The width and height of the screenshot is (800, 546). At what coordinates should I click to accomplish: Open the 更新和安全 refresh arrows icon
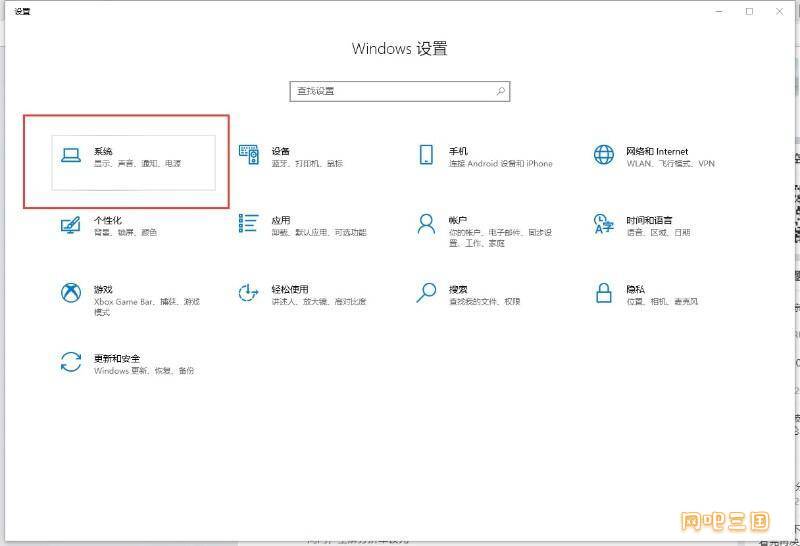pyautogui.click(x=71, y=362)
